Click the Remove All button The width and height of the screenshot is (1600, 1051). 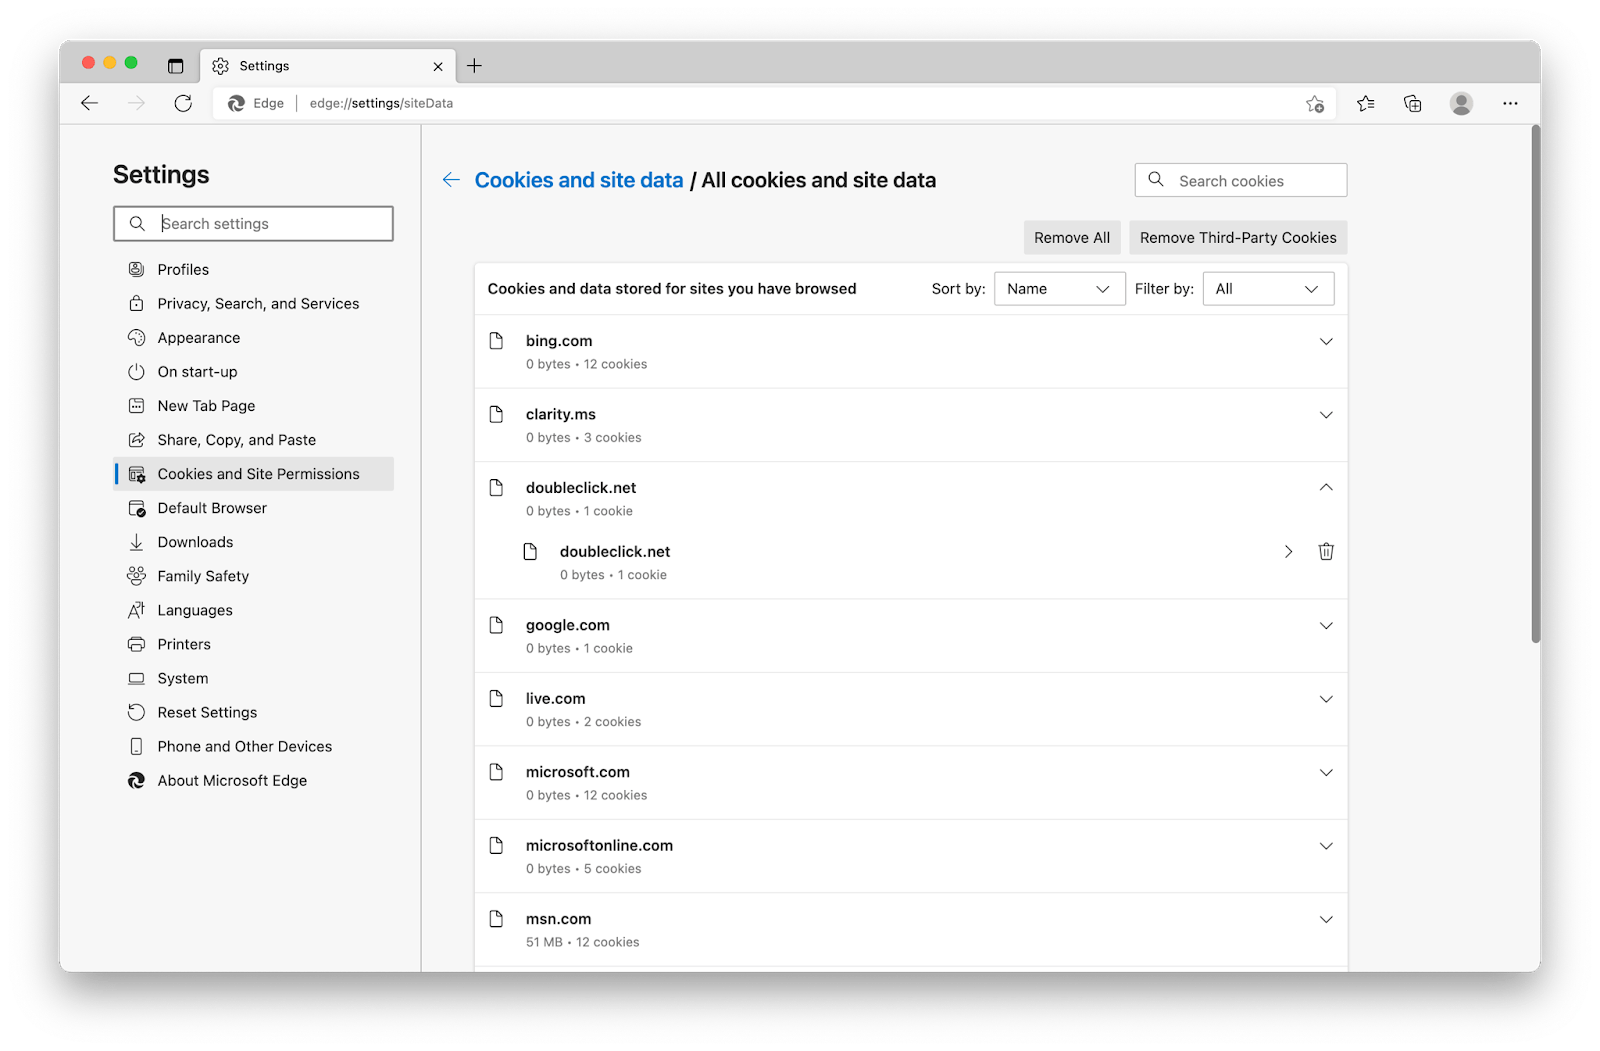pyautogui.click(x=1072, y=237)
